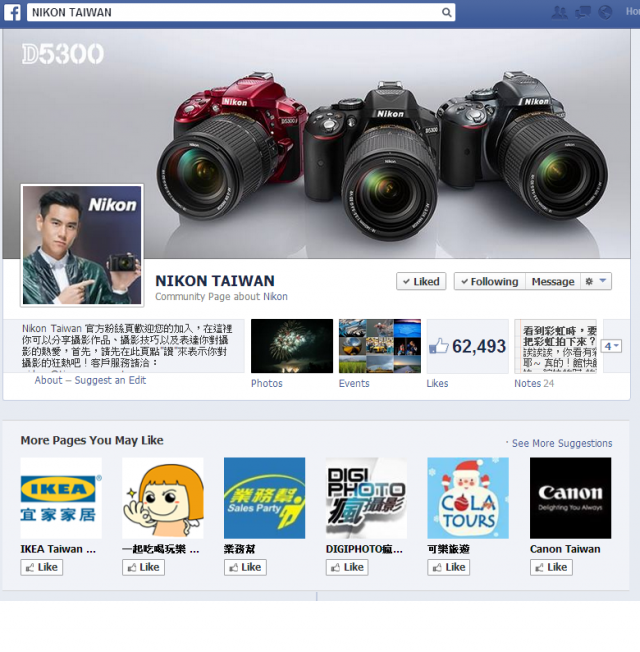Open the About link
Image resolution: width=640 pixels, height=652 pixels.
click(x=48, y=380)
